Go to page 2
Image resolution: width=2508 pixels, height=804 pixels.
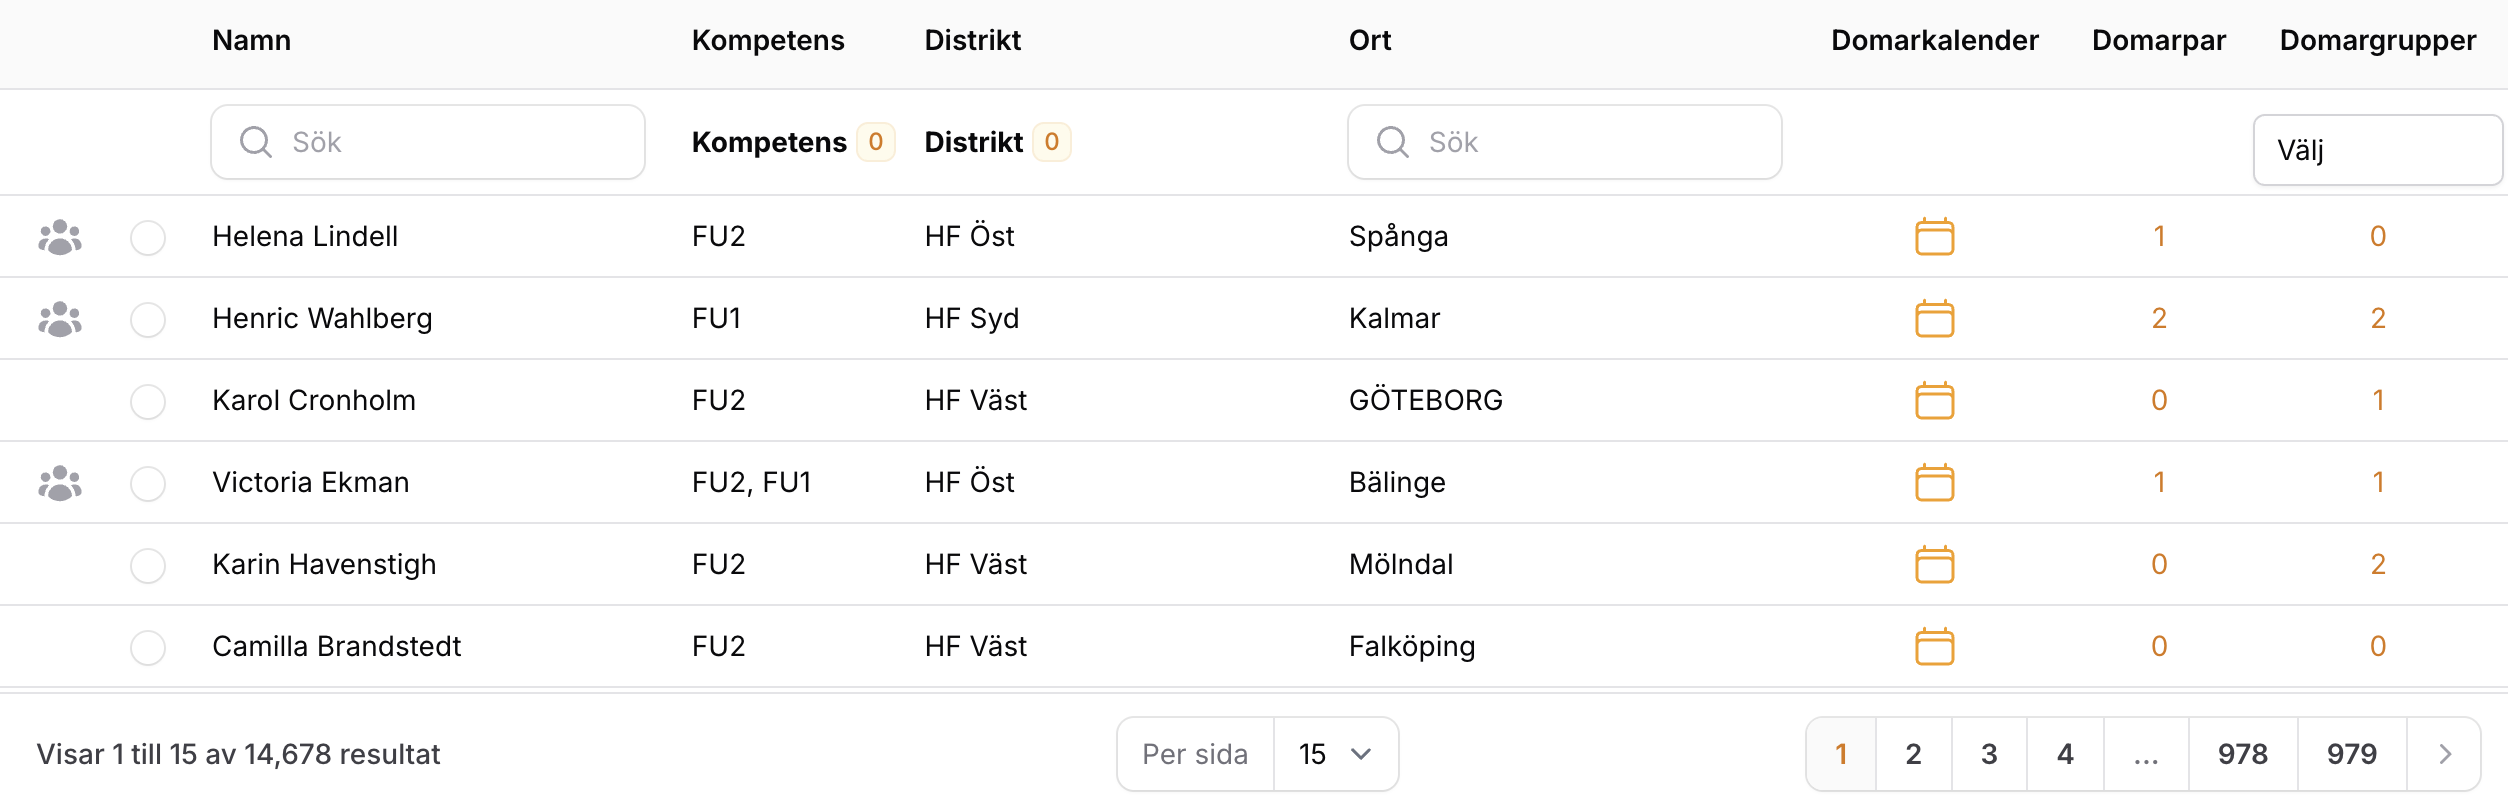[x=1913, y=754]
